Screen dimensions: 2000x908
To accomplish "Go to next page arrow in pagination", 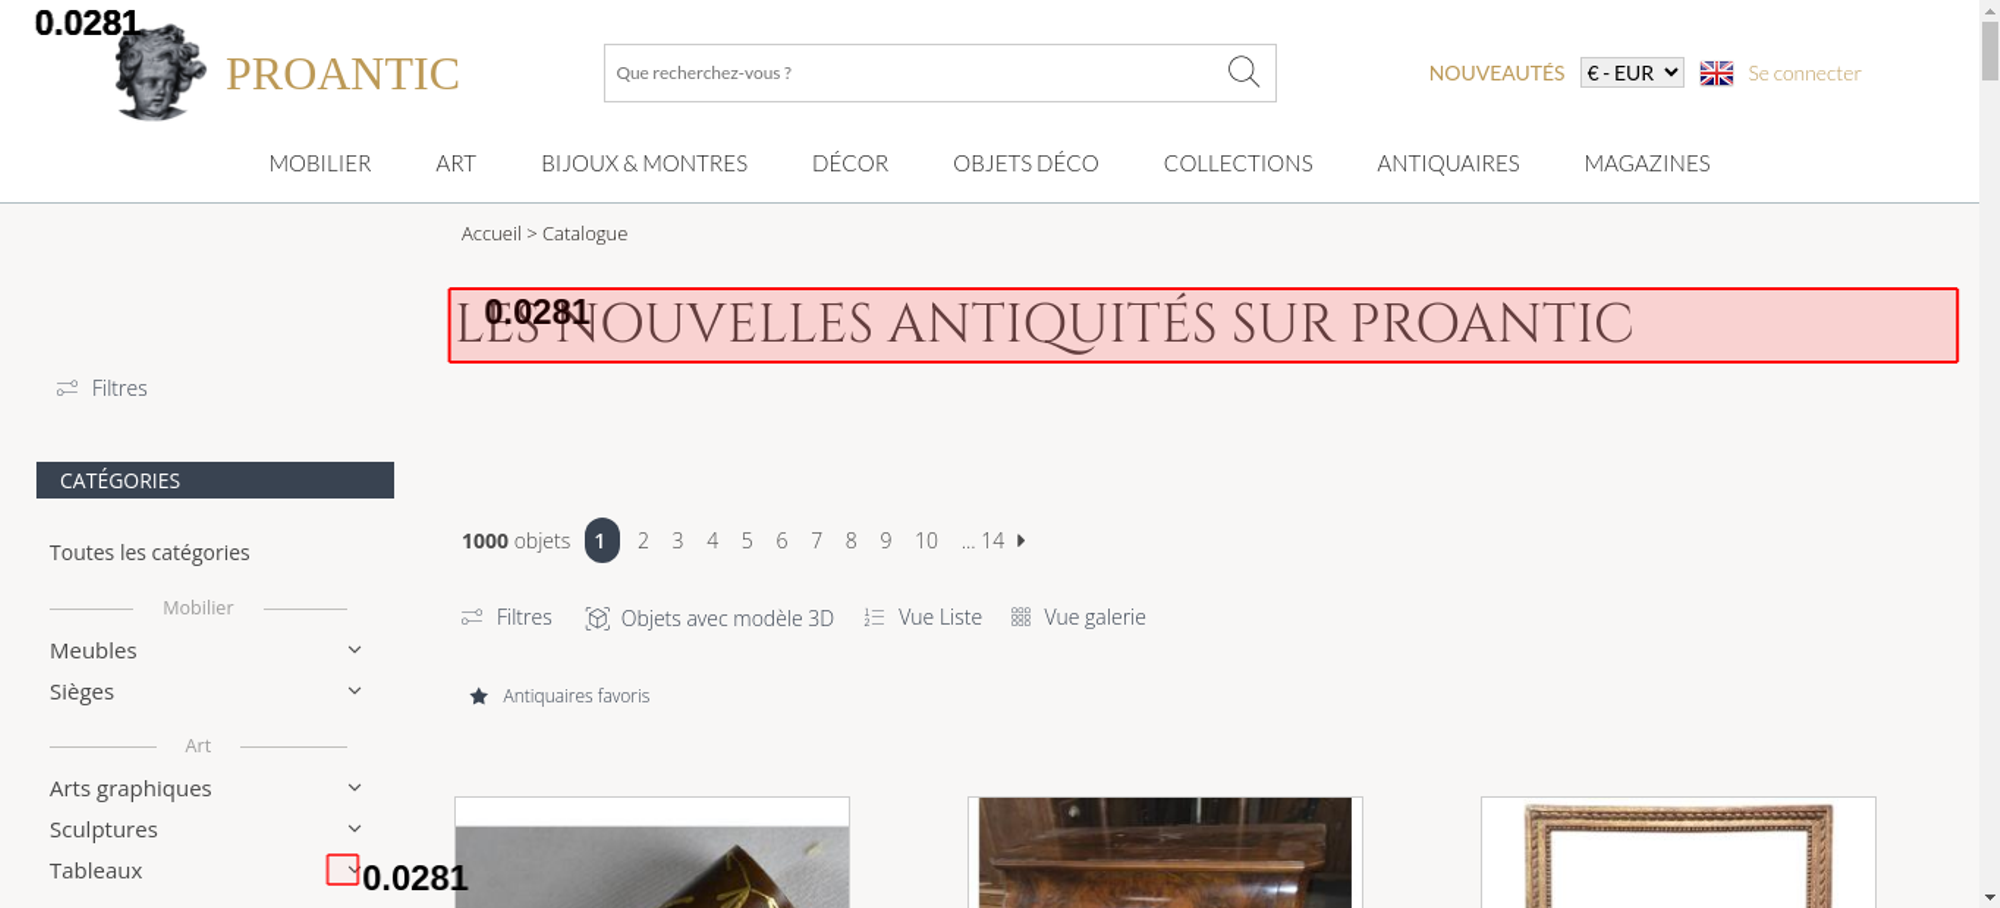I will (x=1021, y=540).
